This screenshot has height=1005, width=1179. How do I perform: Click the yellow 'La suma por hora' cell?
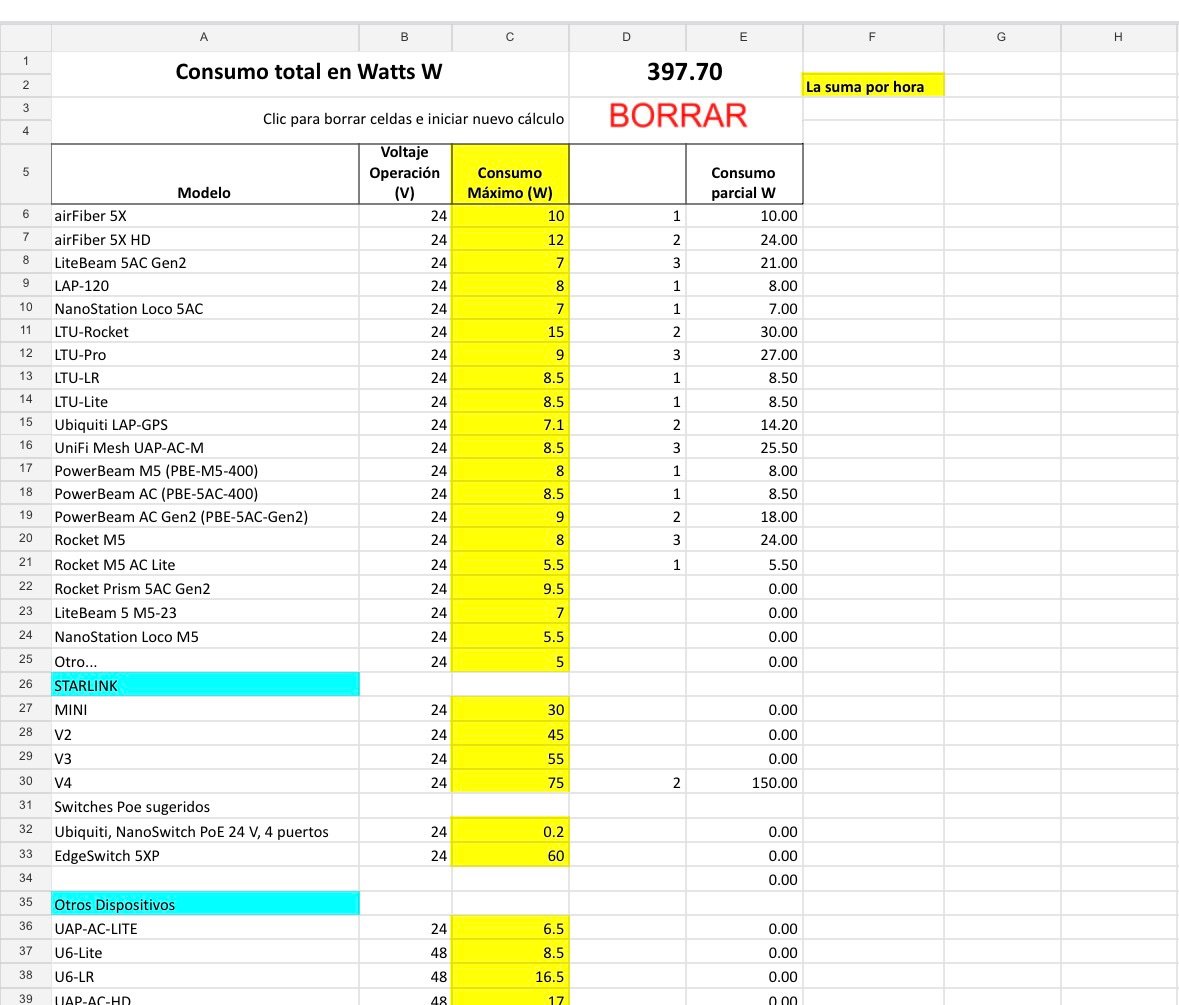[x=872, y=87]
